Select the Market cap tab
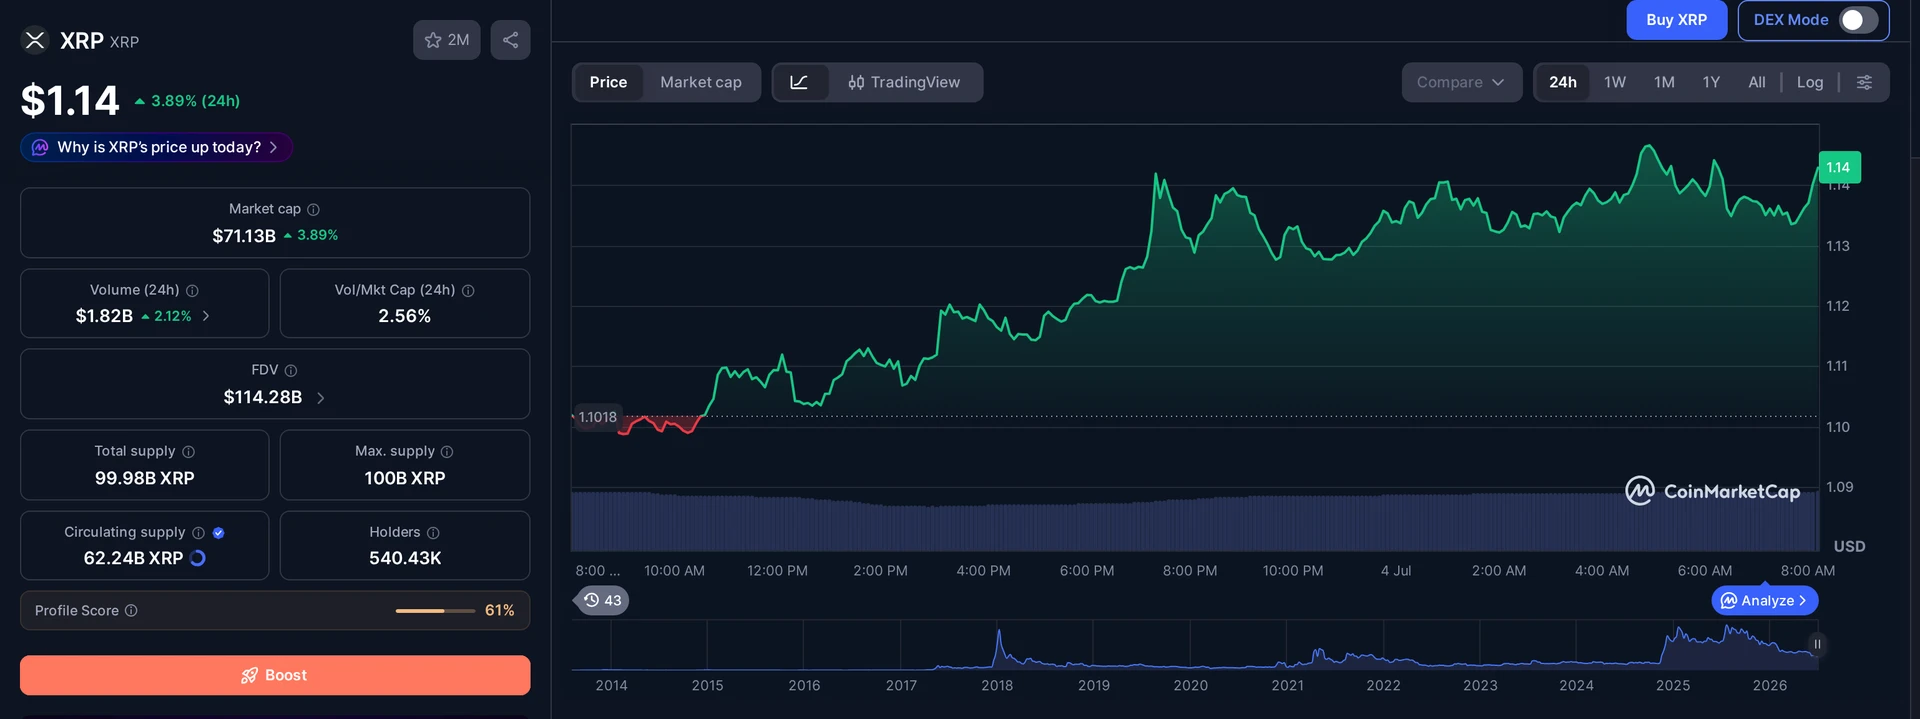Viewport: 1920px width, 719px height. (701, 82)
